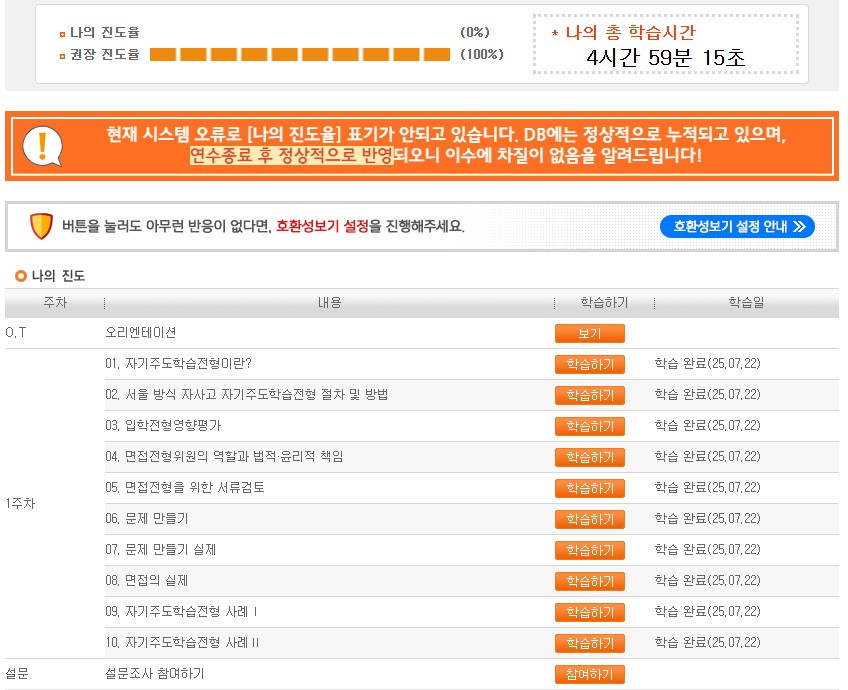
Task: Click the shield icon in compatibility notice
Action: pos(41,226)
